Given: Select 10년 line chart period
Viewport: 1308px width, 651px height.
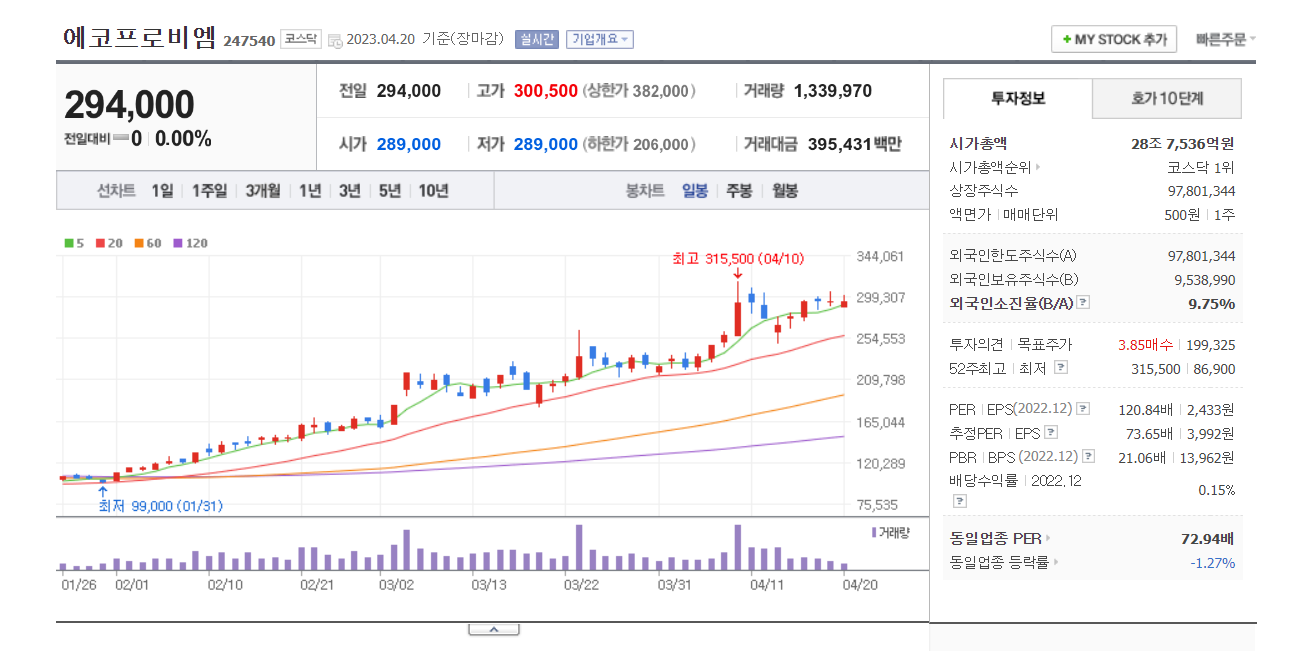Looking at the screenshot, I should point(433,191).
